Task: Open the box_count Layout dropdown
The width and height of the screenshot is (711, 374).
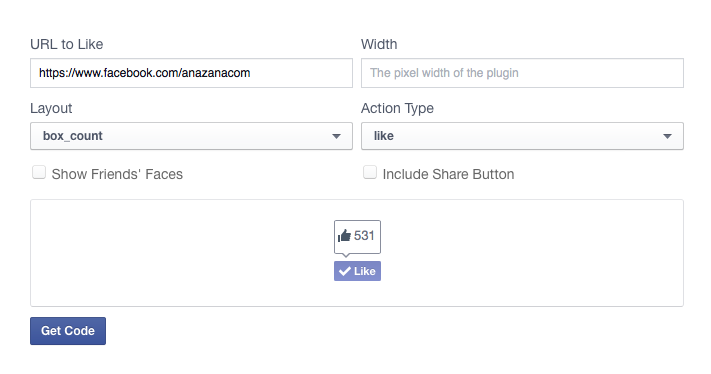Action: (191, 136)
